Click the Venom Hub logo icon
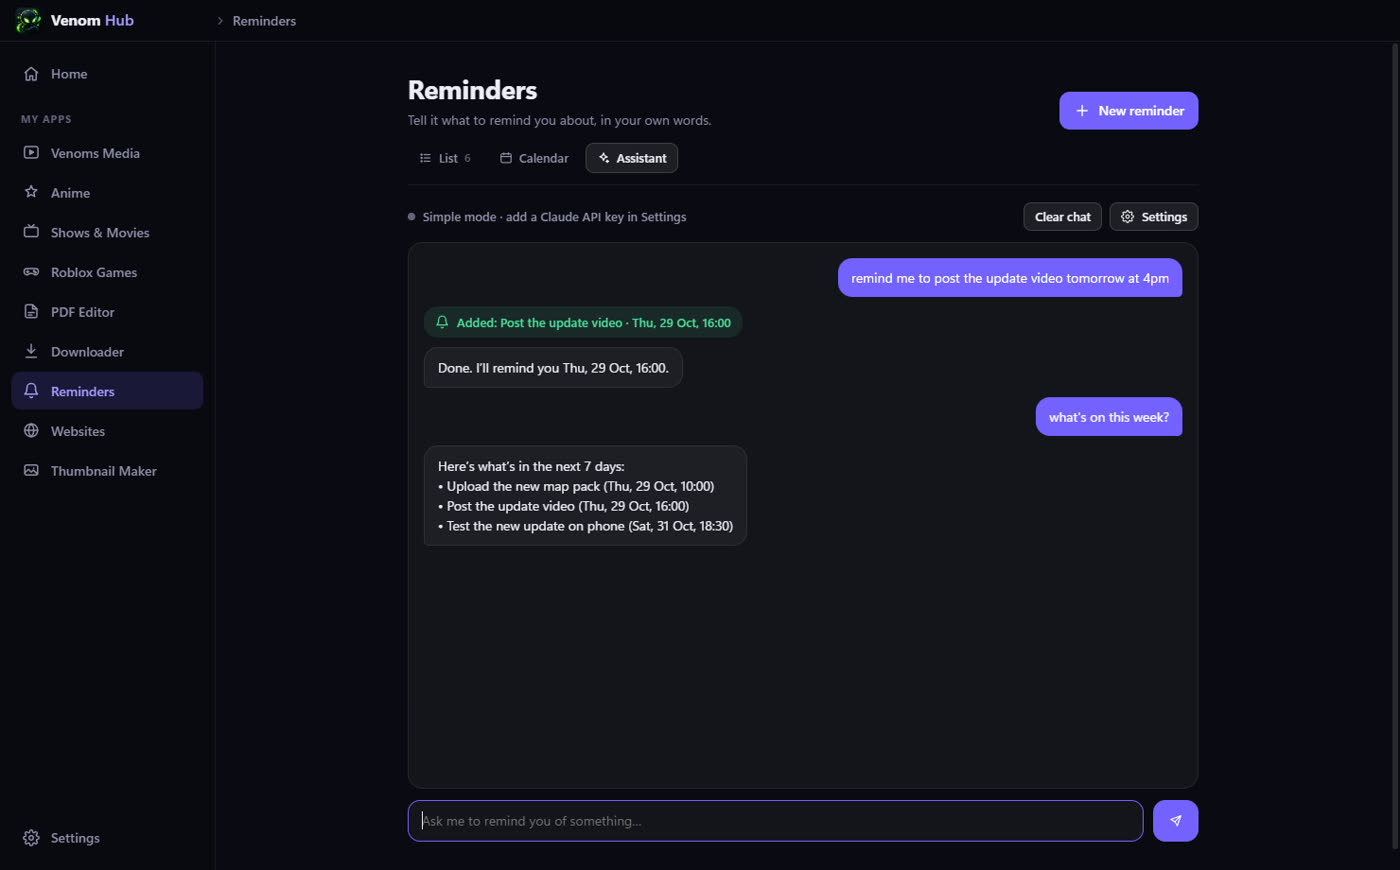Screen dimensions: 1400x870 point(28,20)
